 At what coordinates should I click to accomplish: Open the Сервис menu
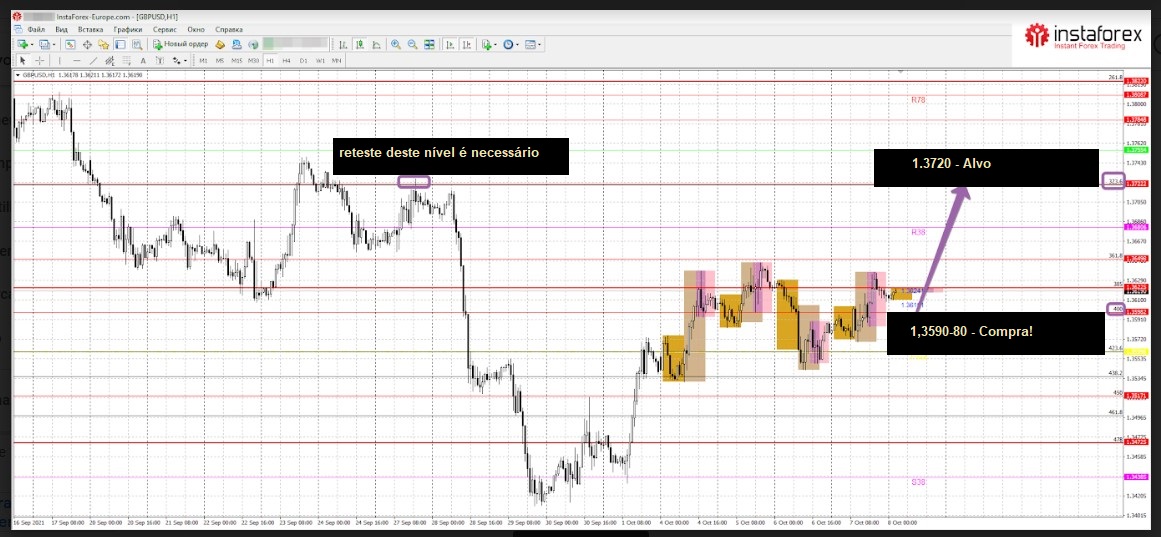pos(164,30)
